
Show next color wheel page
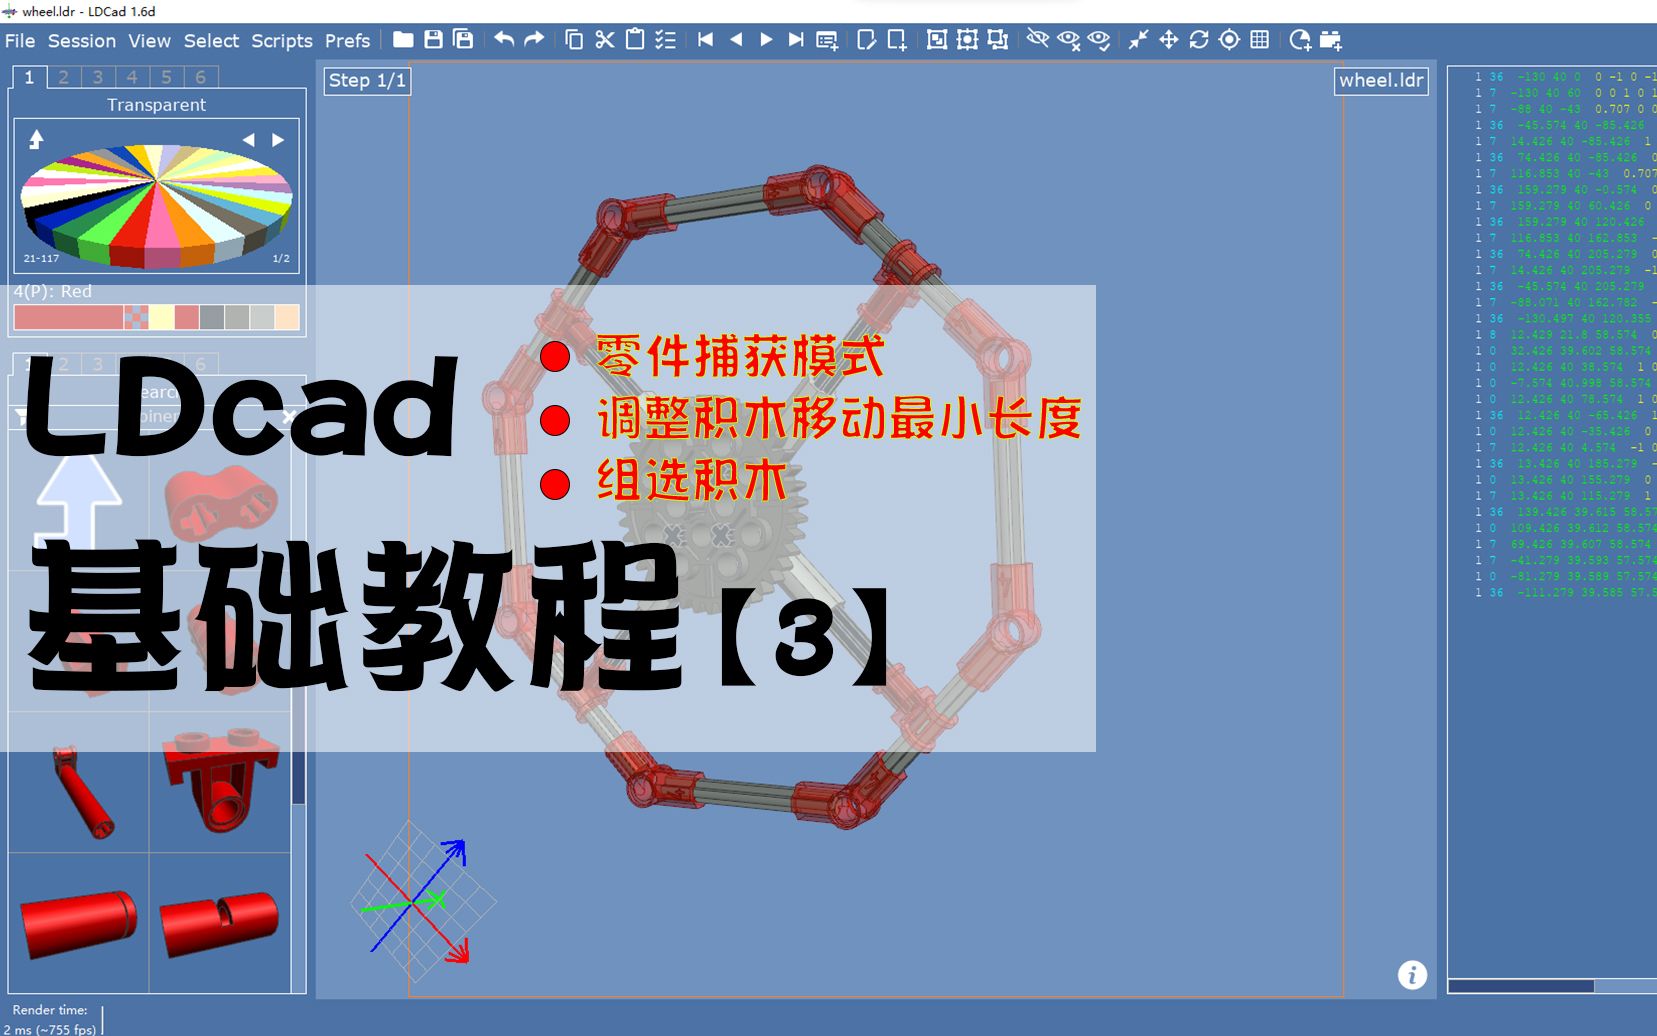coord(278,140)
